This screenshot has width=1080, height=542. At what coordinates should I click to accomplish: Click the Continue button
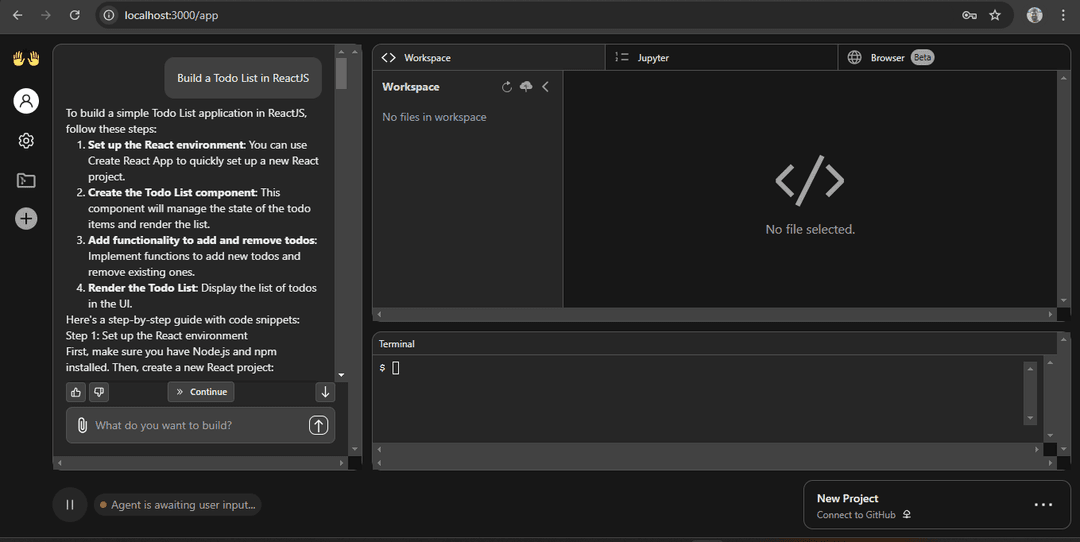tap(201, 392)
